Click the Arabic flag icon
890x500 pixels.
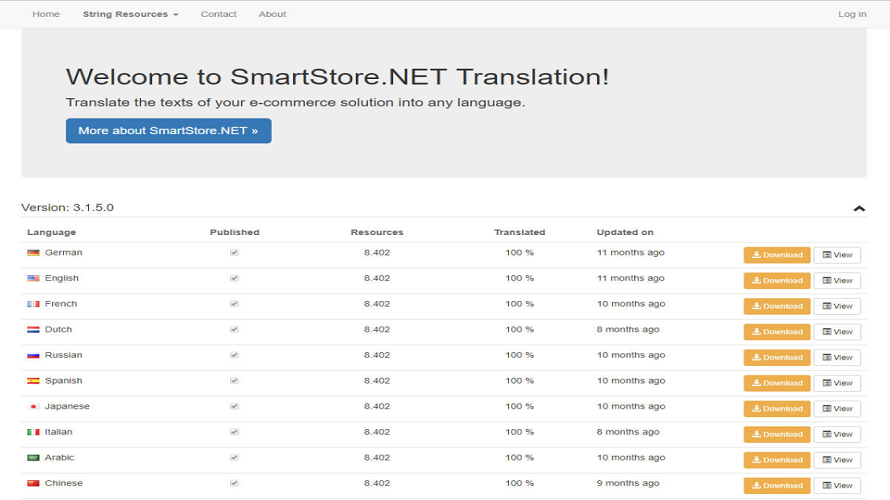33,457
